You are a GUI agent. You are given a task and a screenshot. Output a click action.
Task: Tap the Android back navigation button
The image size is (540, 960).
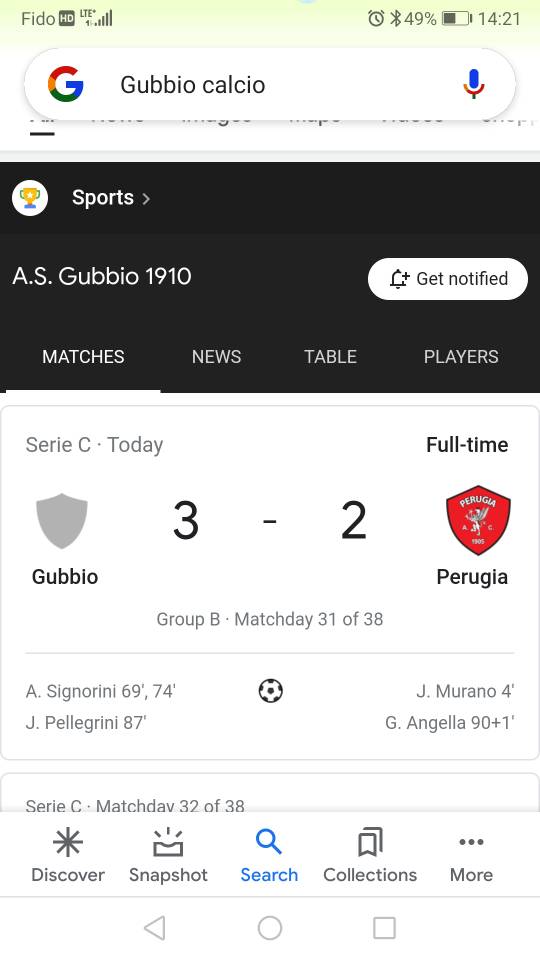pyautogui.click(x=154, y=928)
